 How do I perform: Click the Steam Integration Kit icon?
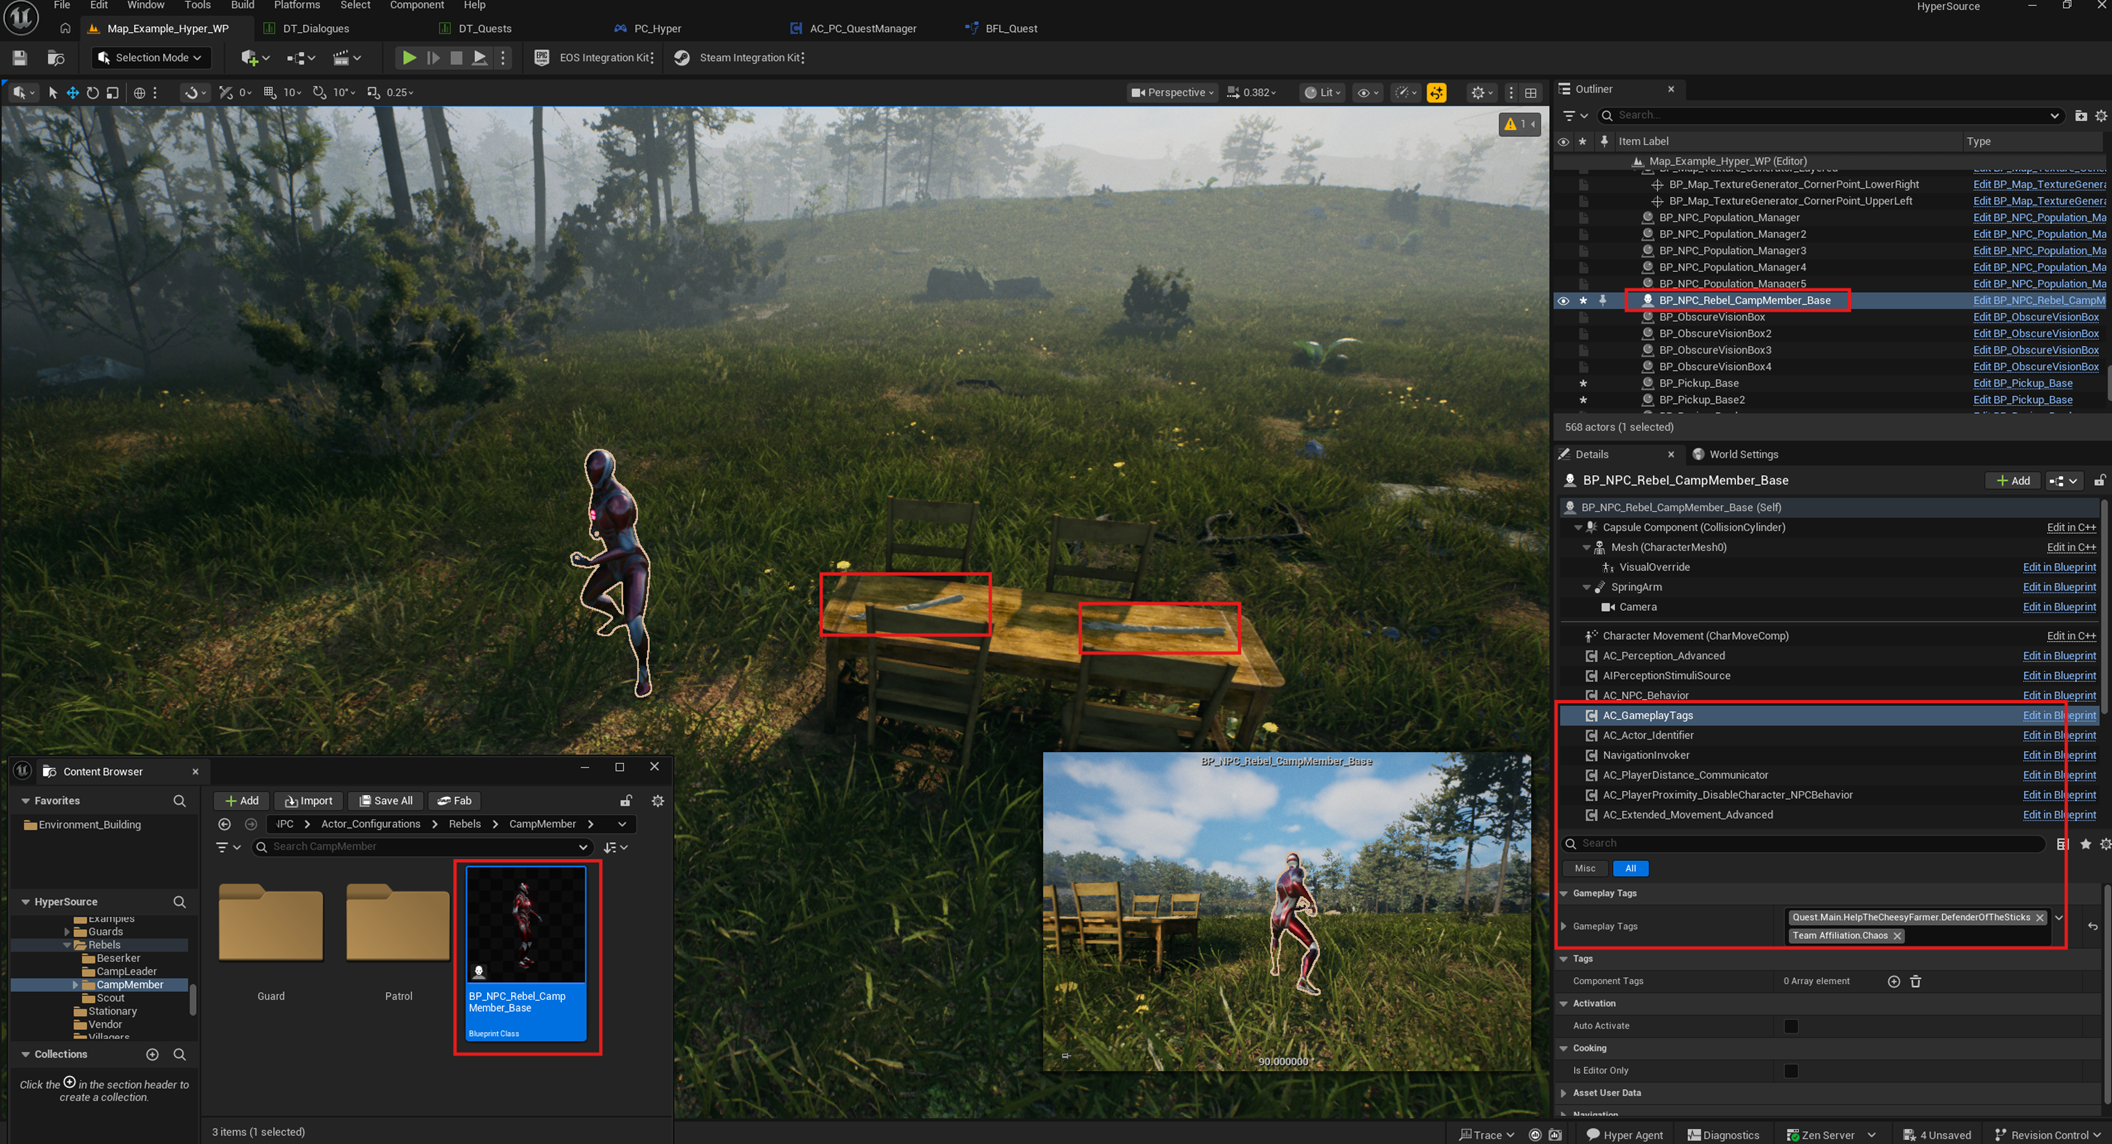(x=682, y=58)
